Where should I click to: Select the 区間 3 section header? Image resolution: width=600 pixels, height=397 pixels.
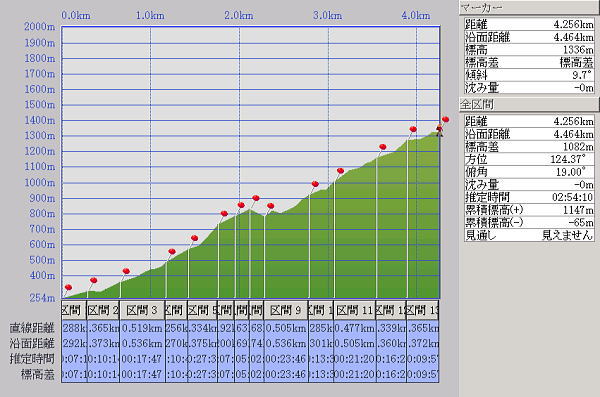142,310
